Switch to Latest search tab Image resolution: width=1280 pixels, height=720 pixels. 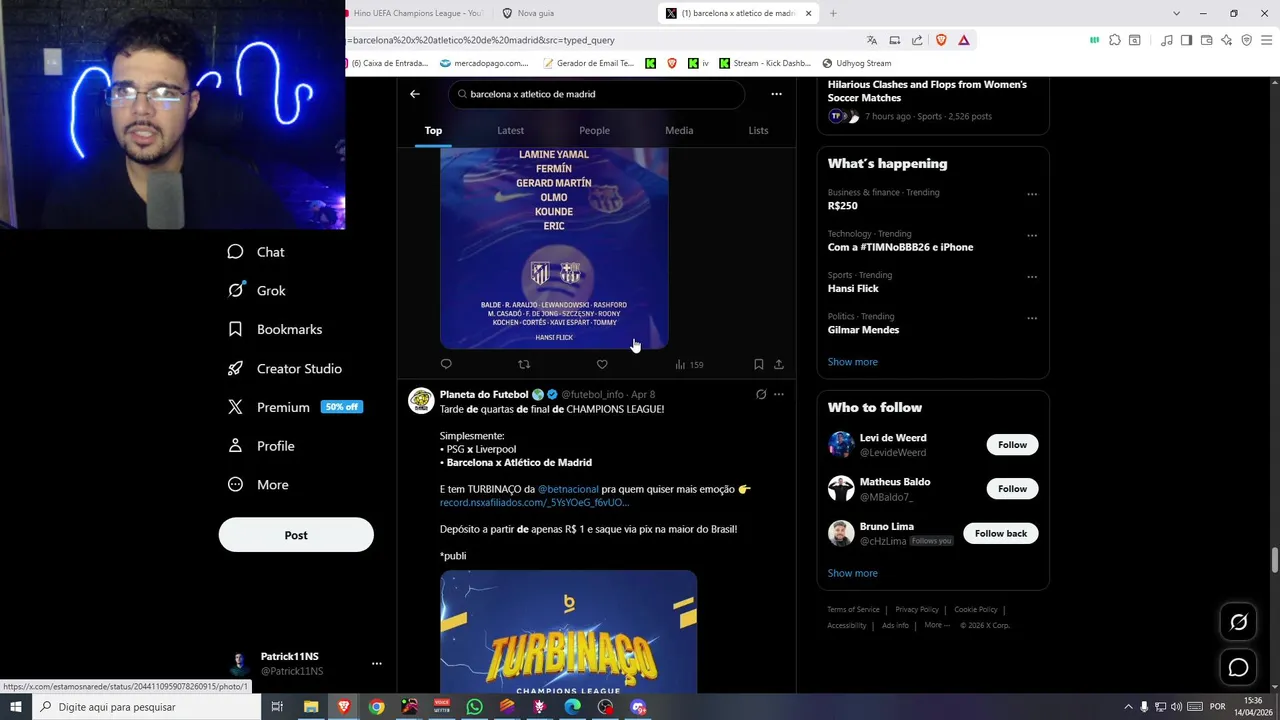pos(510,130)
